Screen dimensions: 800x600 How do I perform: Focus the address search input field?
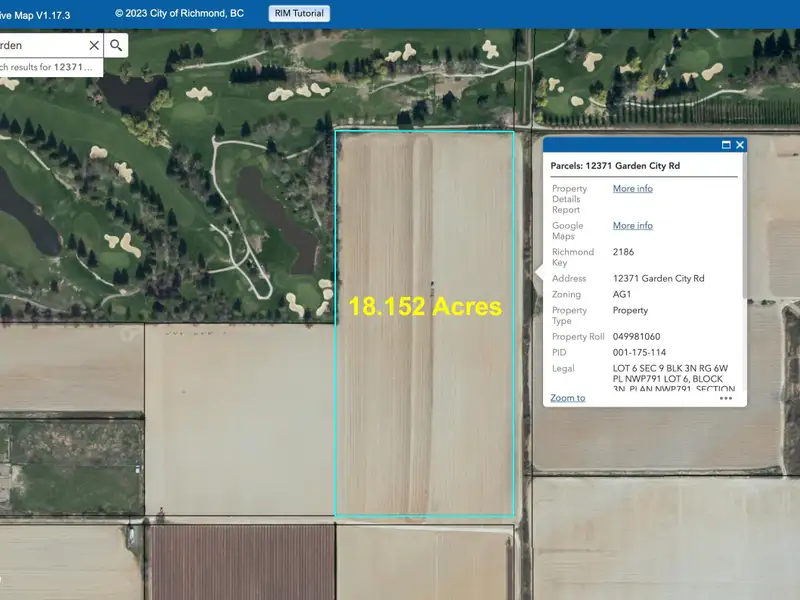(45, 45)
